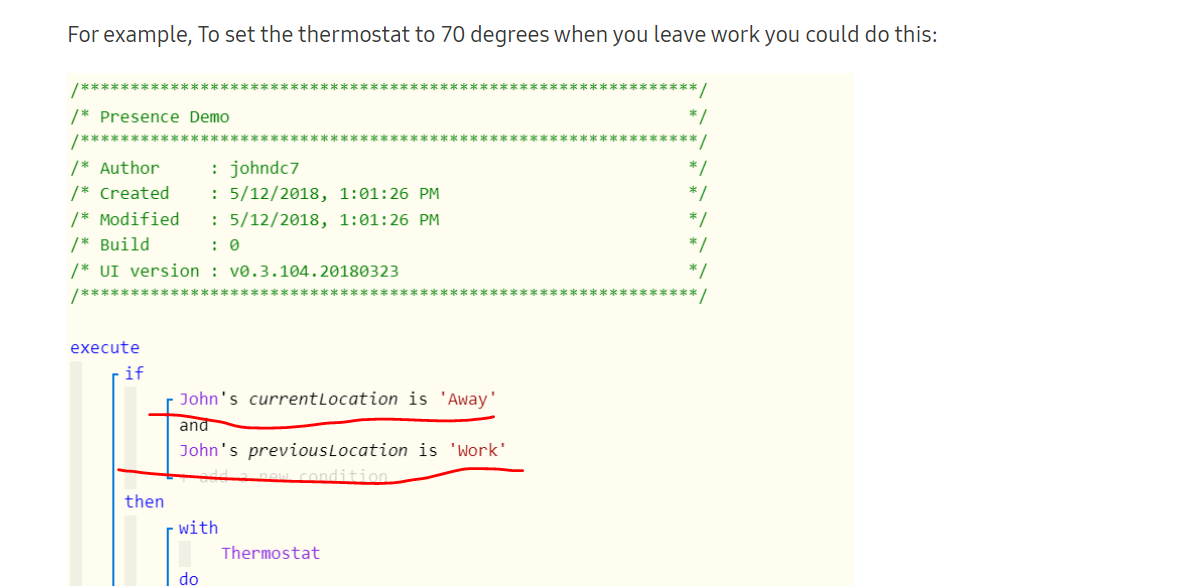This screenshot has height=586, width=1190.
Task: Click the UI version v0.3.104.20180323 text
Action: pos(314,271)
